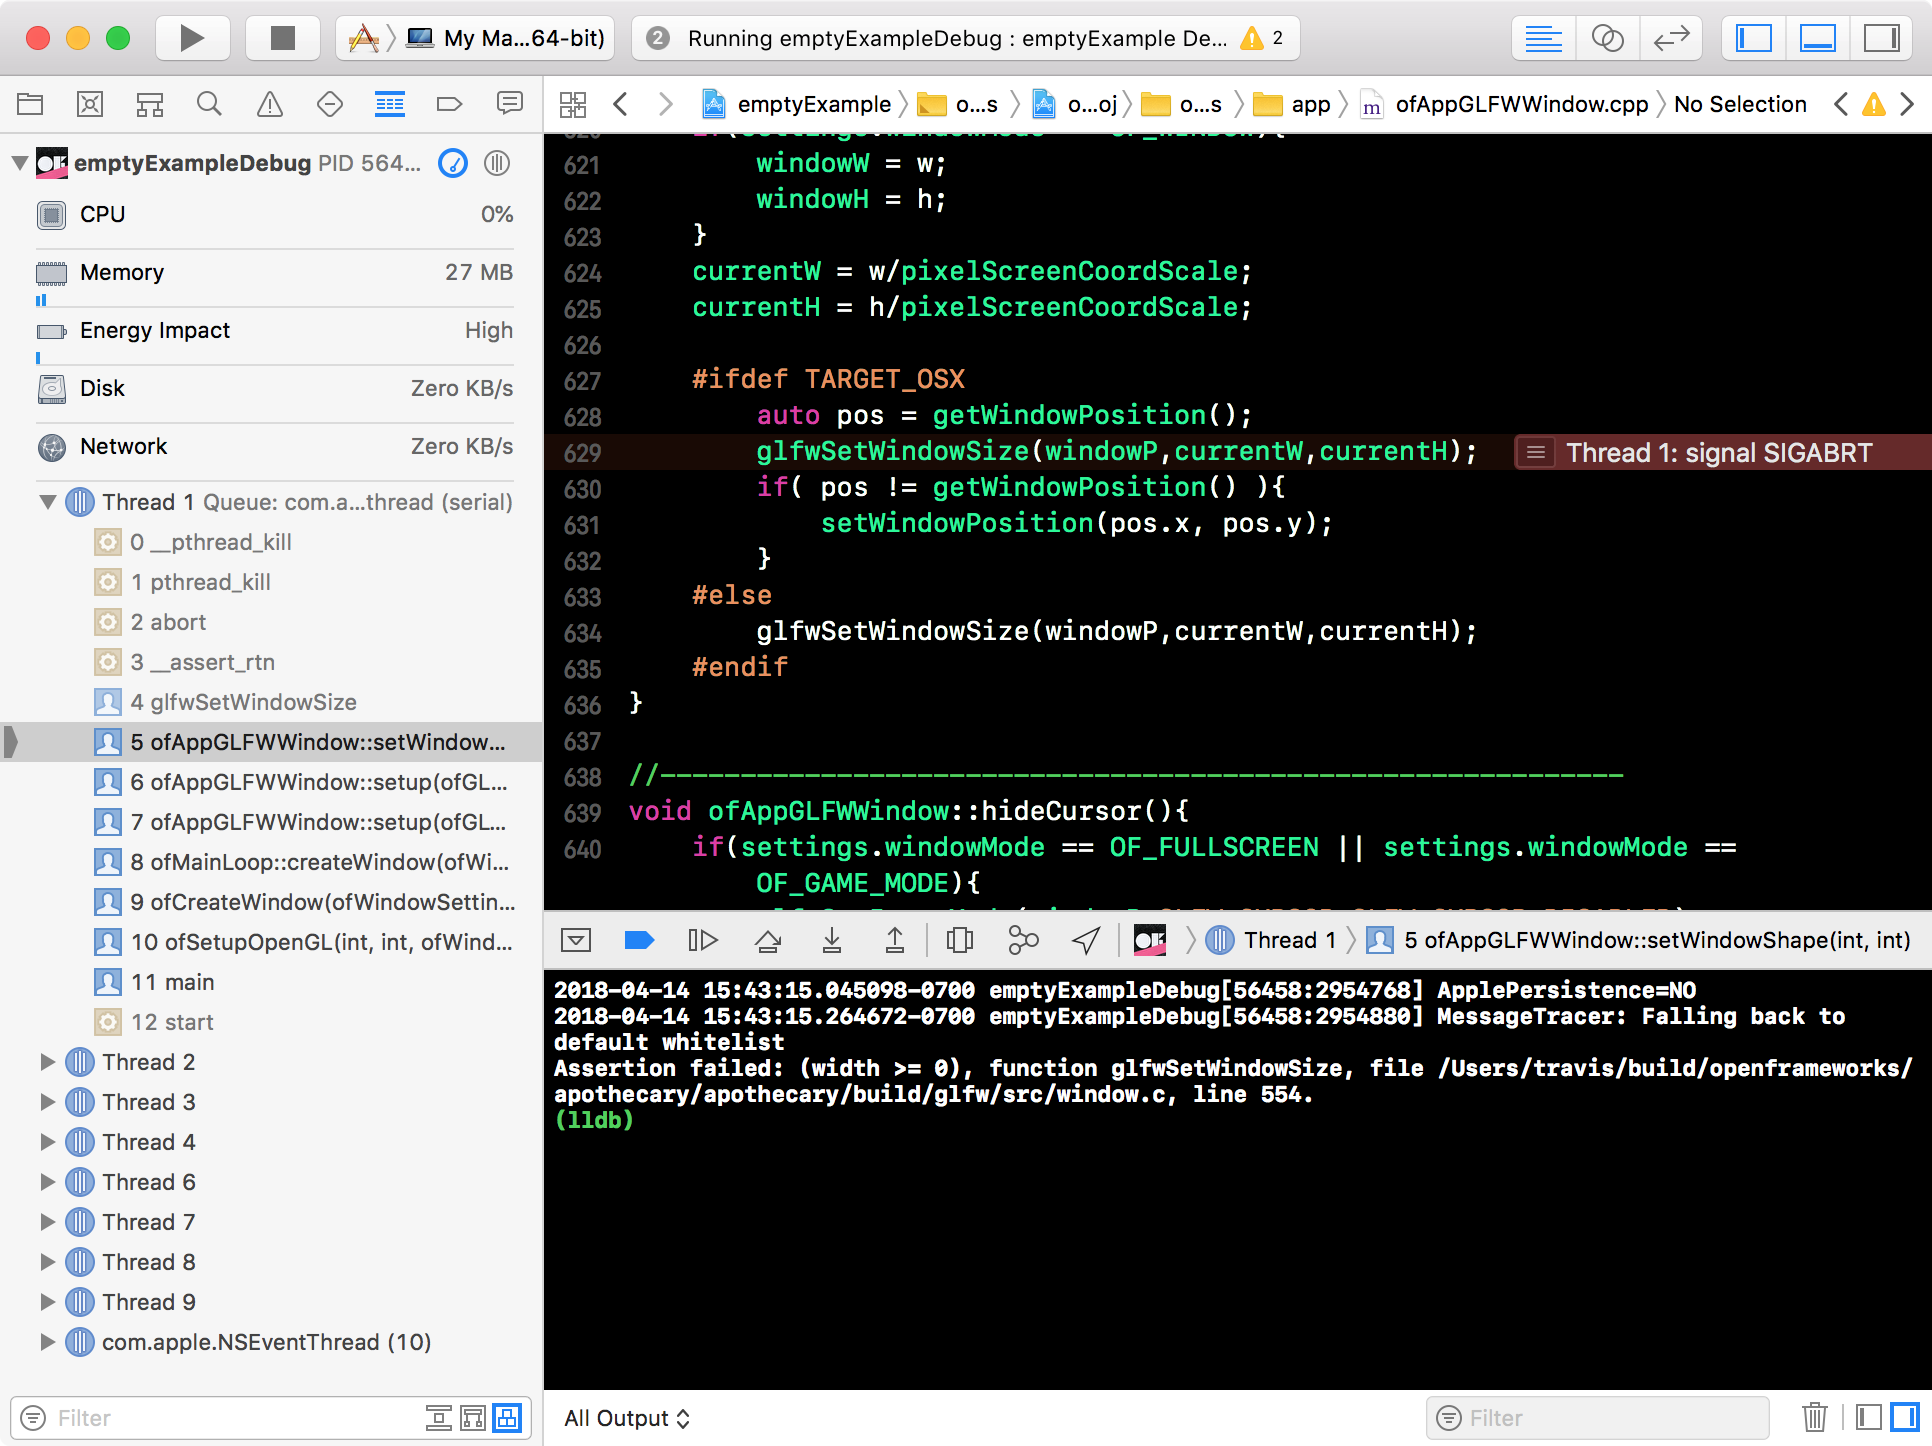The image size is (1932, 1446).
Task: Clear the console with the trash icon
Action: click(x=1815, y=1417)
